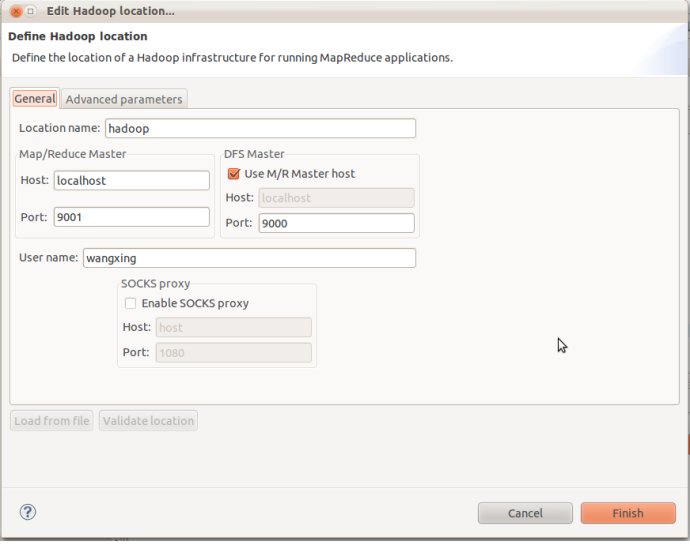Click the Load from file button
Screen dimensions: 690x545
[x=51, y=421]
